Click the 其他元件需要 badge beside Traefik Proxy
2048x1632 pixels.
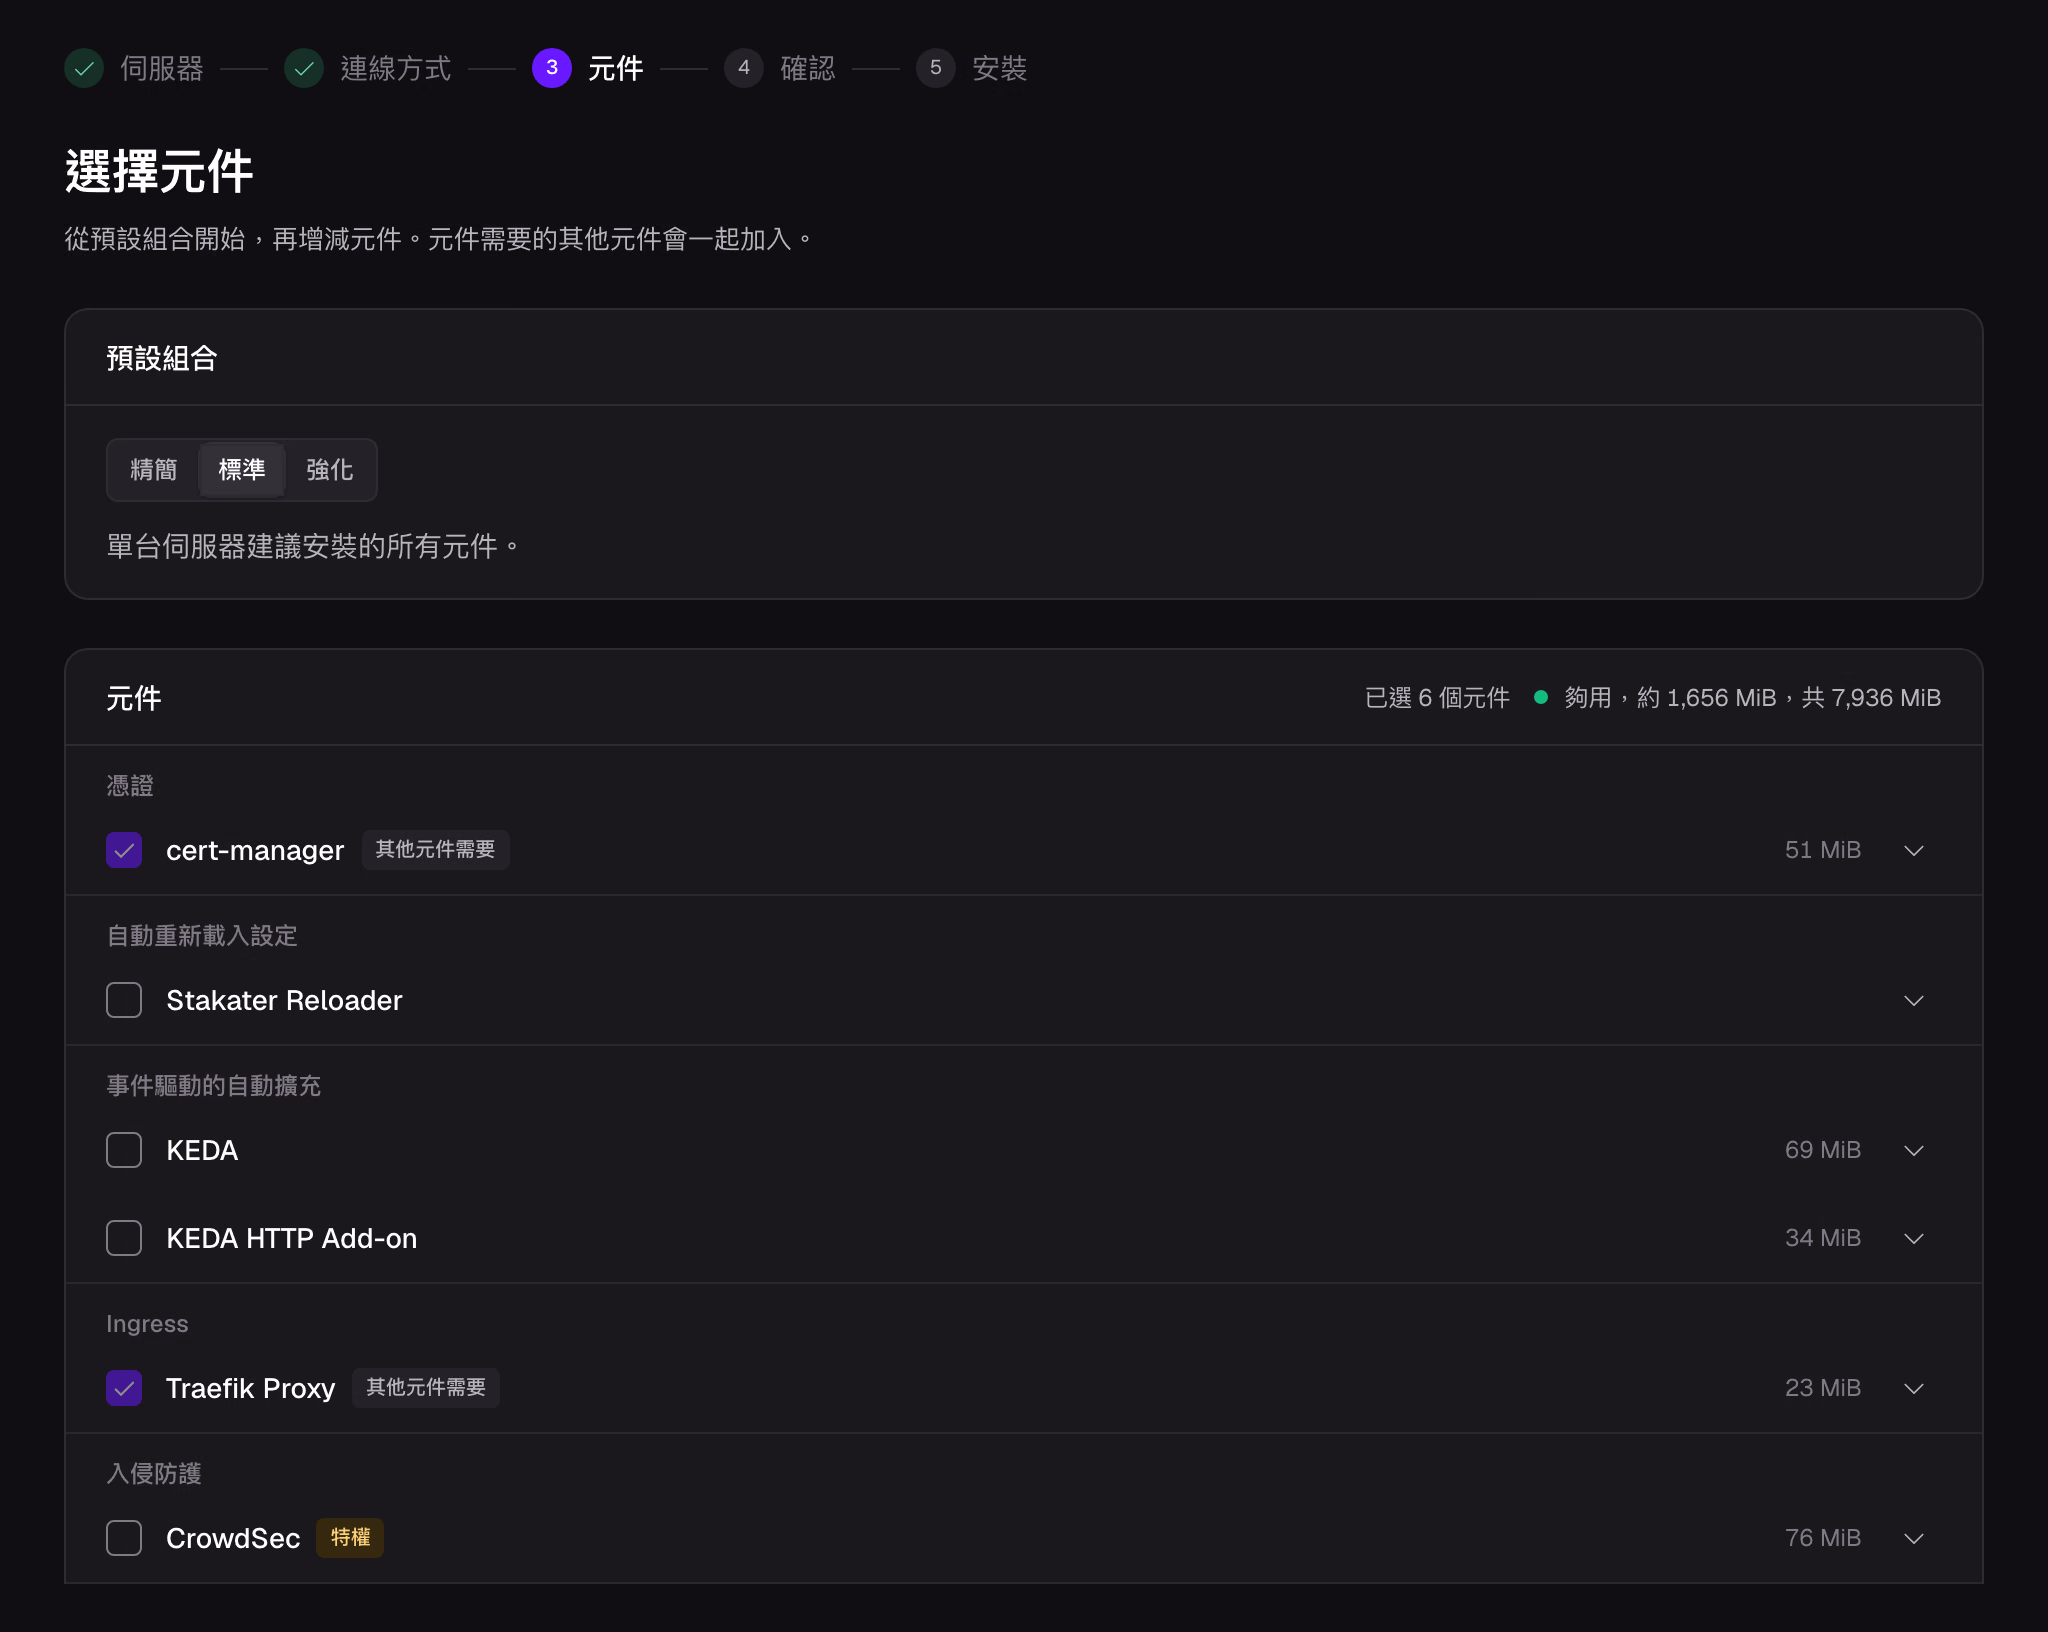coord(426,1388)
